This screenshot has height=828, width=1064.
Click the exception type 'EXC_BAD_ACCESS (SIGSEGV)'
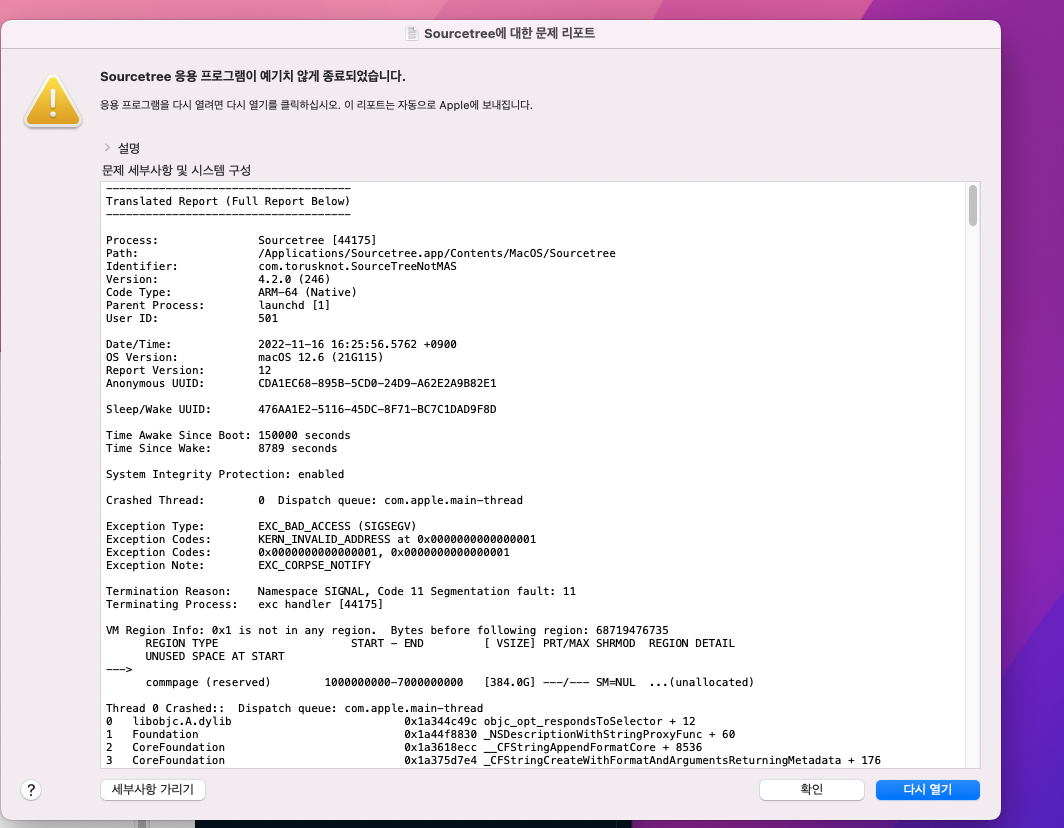(337, 526)
